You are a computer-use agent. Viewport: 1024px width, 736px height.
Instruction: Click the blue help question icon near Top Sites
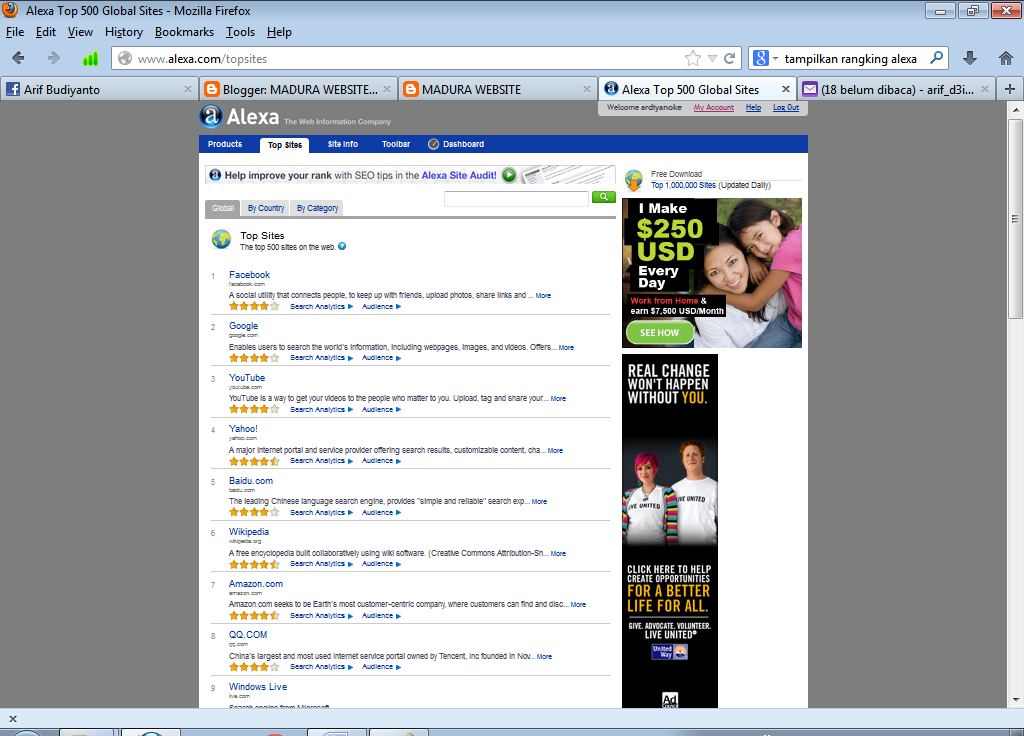(342, 246)
